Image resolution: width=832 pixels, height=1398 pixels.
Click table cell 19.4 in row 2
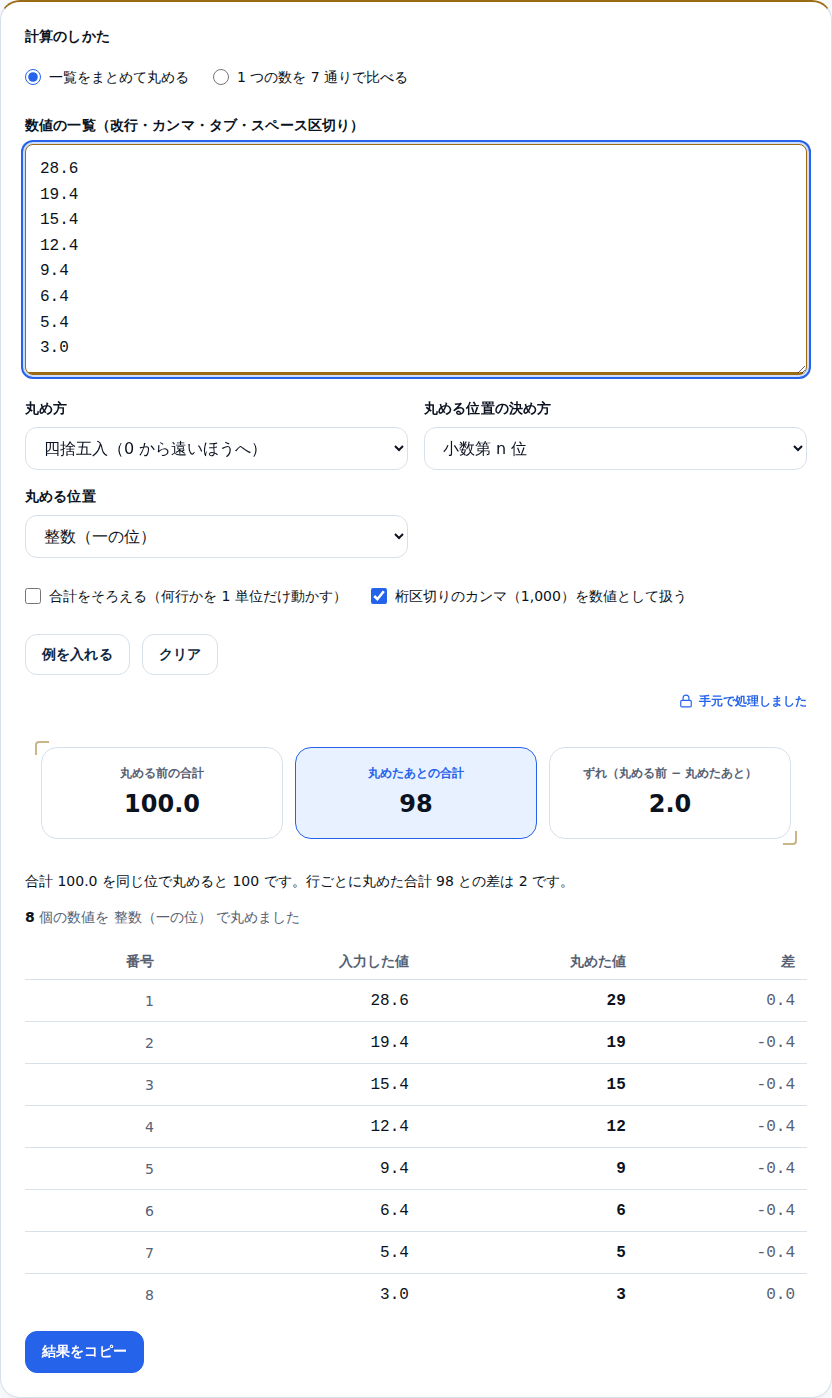(x=389, y=1042)
